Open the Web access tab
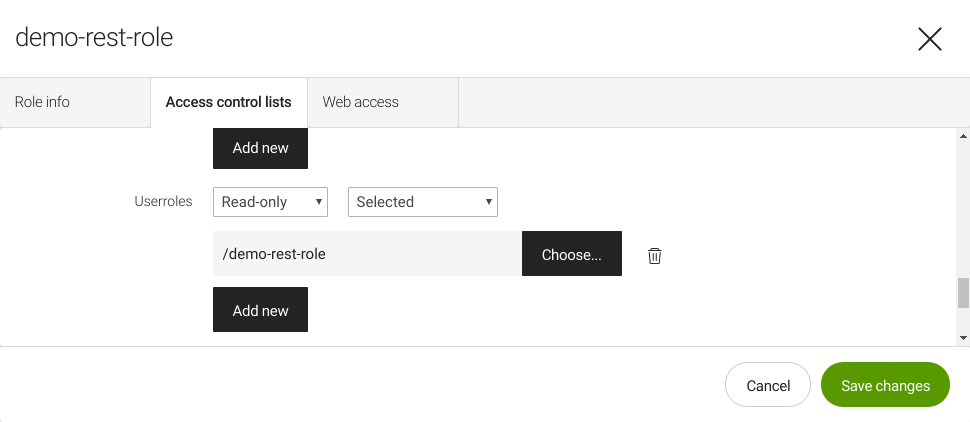 coord(360,102)
